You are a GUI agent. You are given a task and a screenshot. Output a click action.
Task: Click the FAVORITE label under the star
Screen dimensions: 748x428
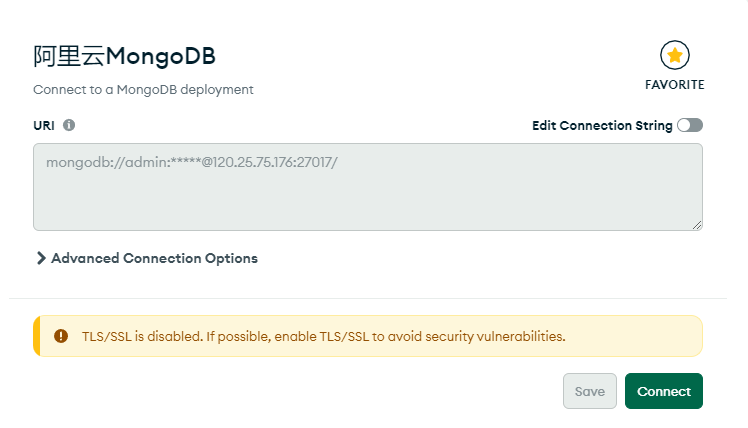tap(675, 85)
